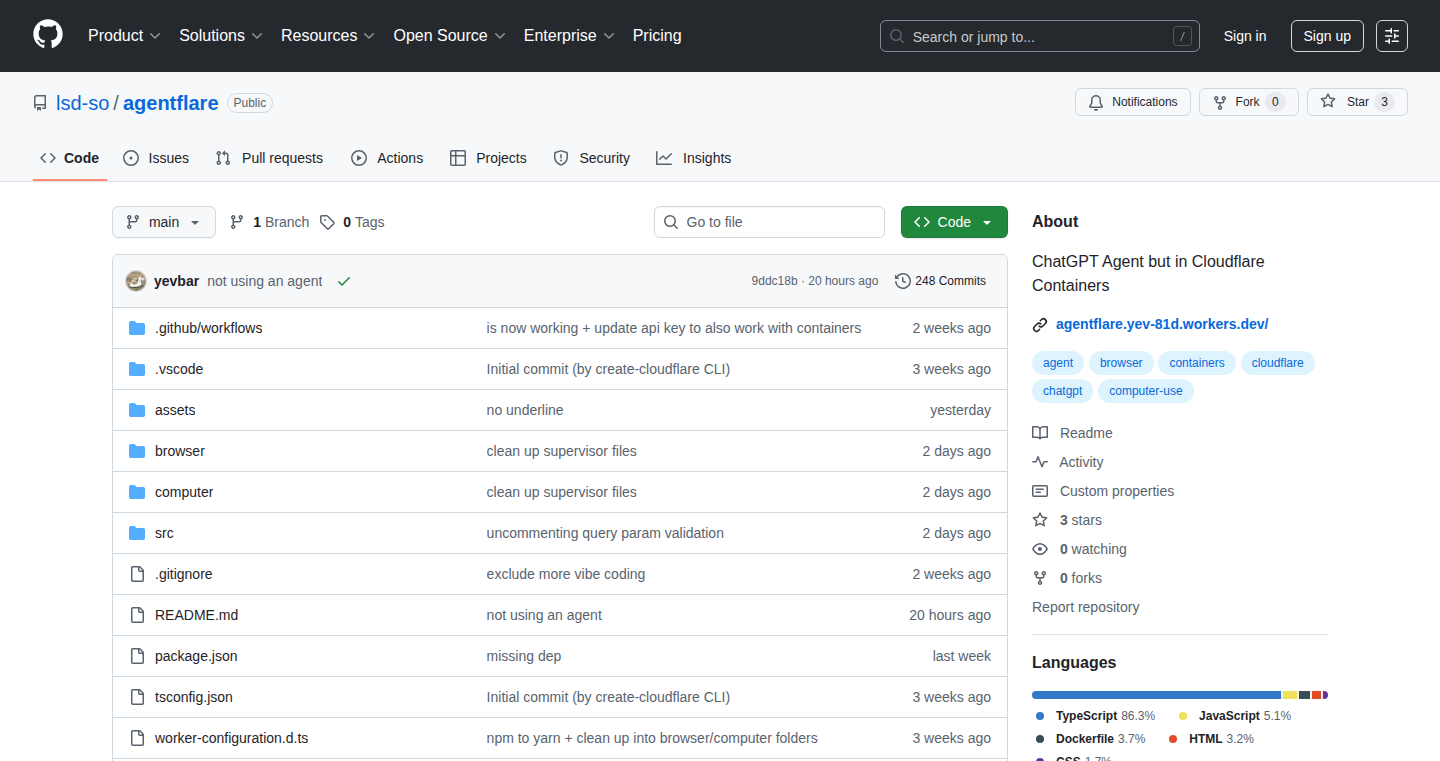Click the browser folder icon
This screenshot has height=761, width=1440.
tap(137, 451)
